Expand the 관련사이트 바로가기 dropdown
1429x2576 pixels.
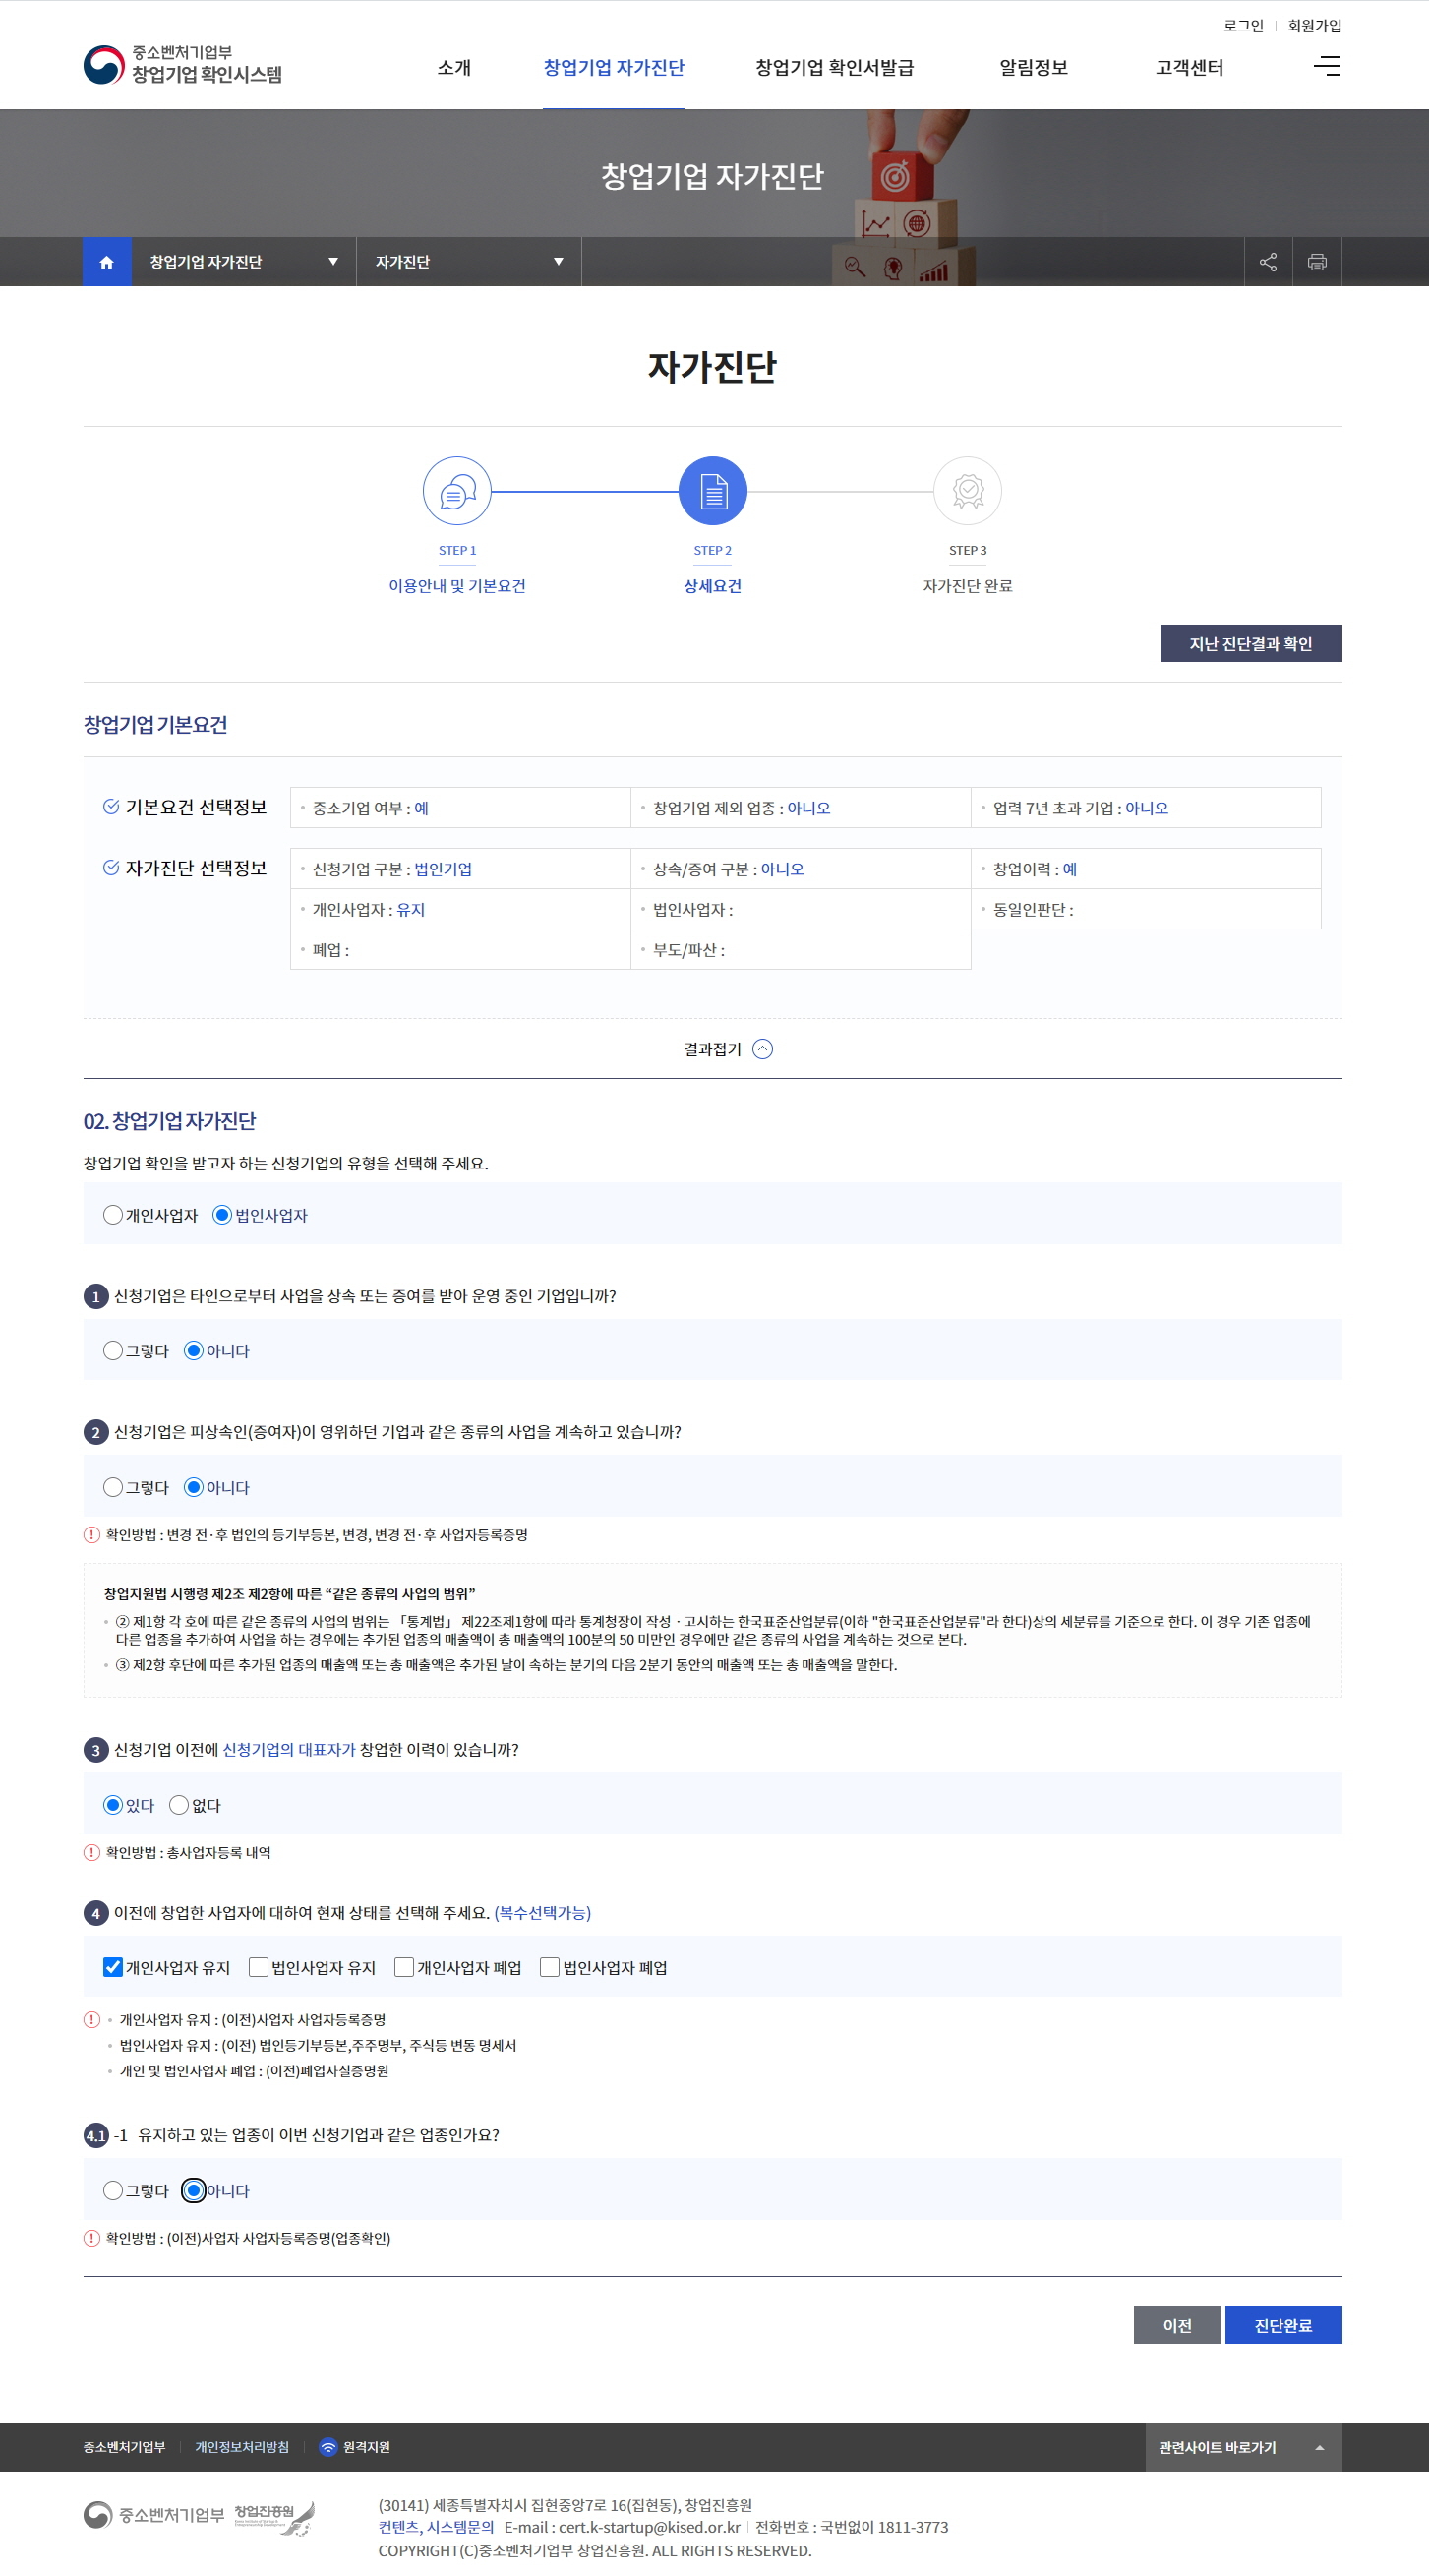click(1243, 2447)
